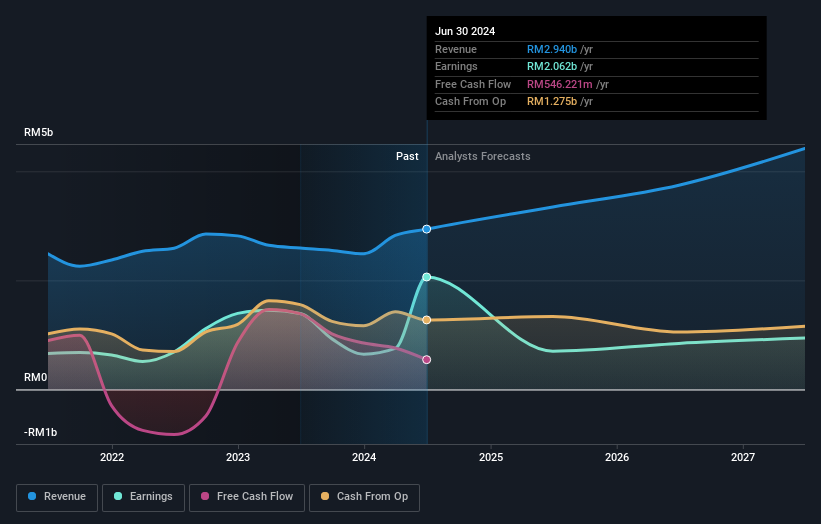Click the RM1.275b cash from op value
821x524 pixels.
[552, 102]
